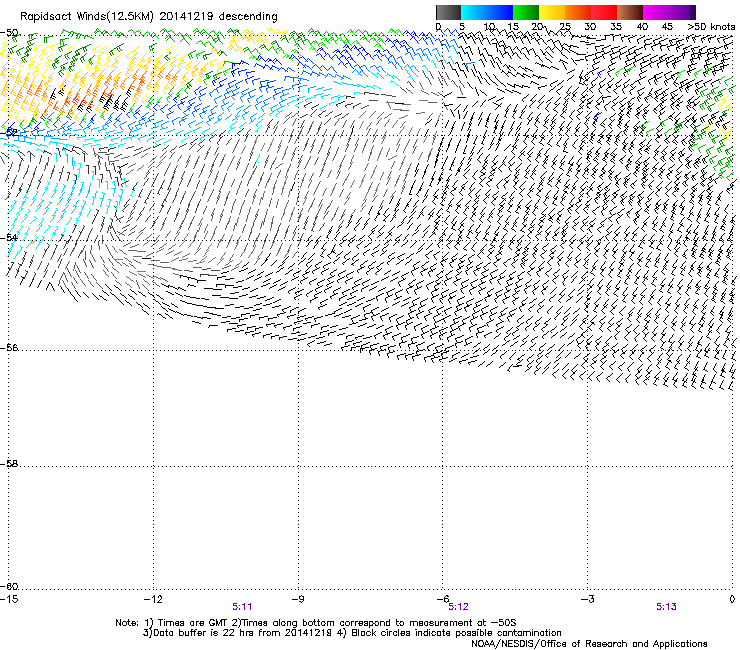The image size is (740, 650).
Task: Click the brown 35-40 knots legend swatch
Action: click(630, 12)
